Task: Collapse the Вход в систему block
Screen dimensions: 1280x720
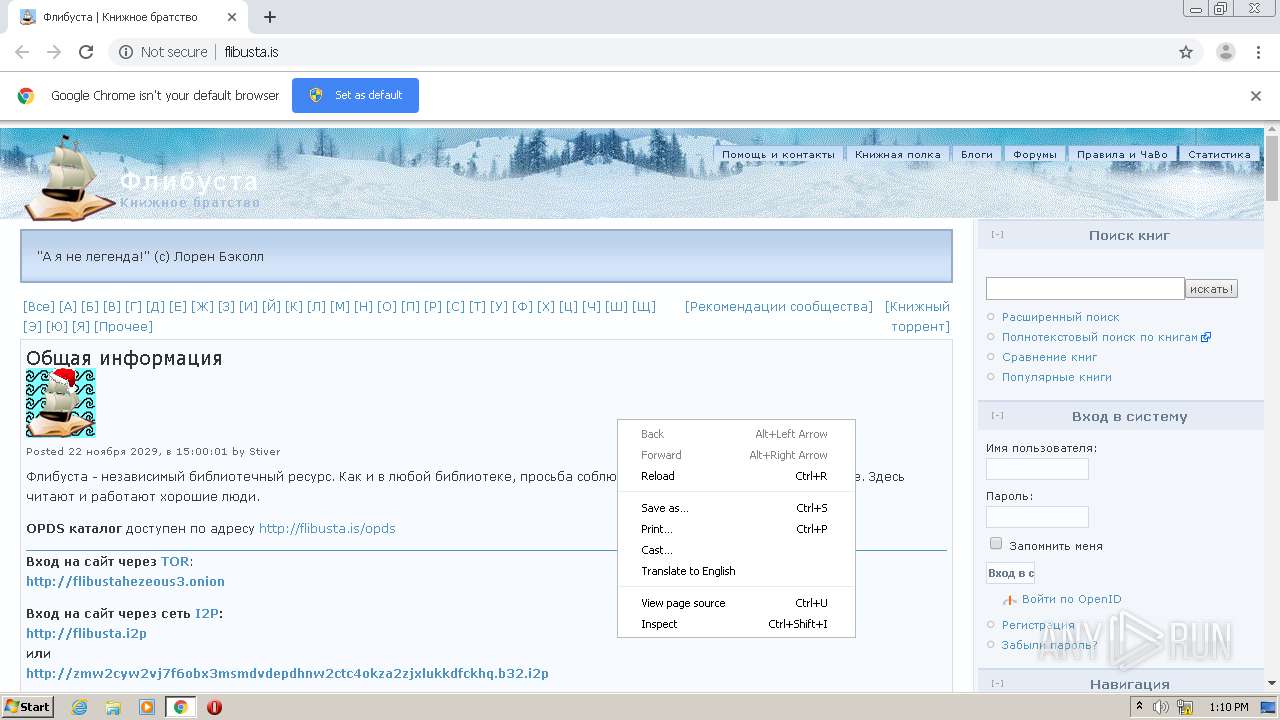Action: [997, 416]
